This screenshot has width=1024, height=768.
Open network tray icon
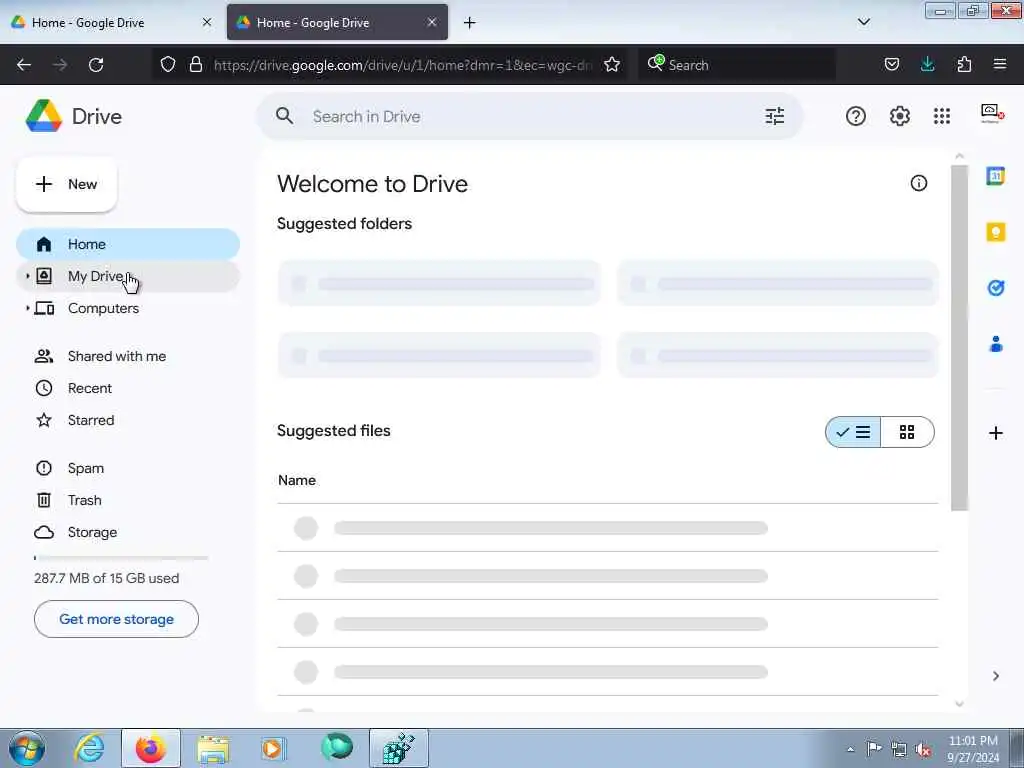pos(899,750)
